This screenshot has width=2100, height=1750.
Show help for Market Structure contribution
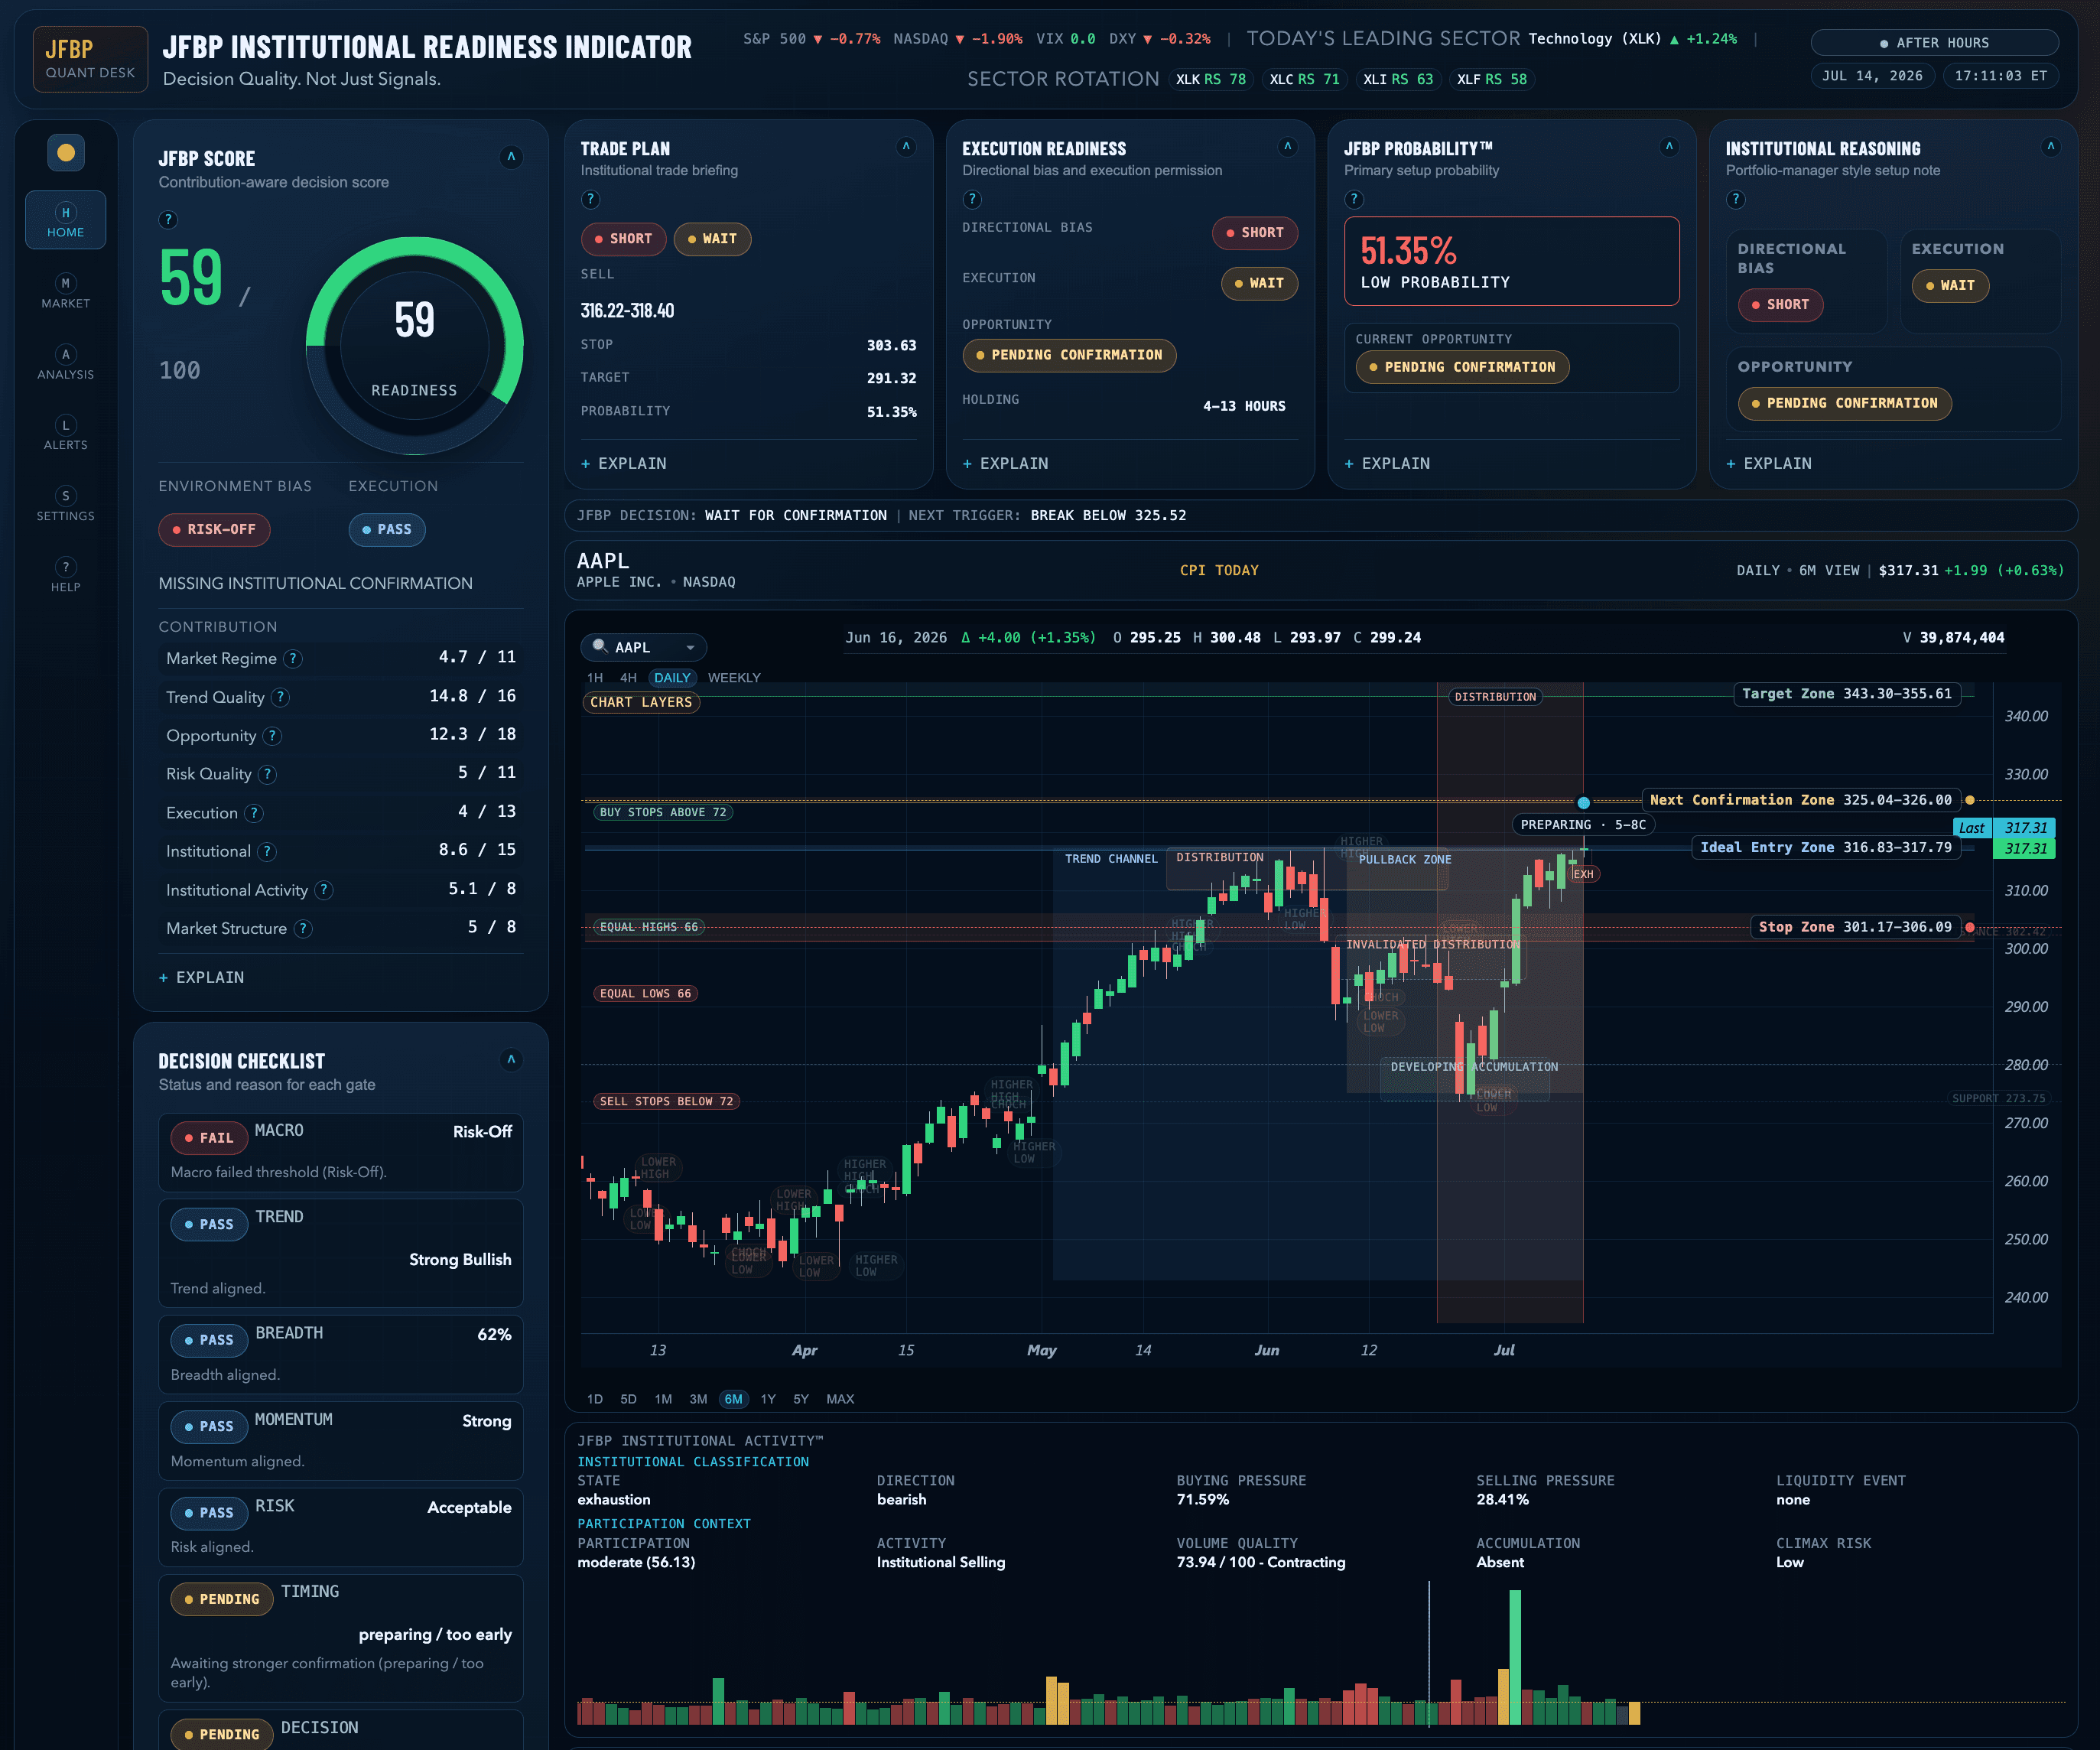[x=303, y=929]
